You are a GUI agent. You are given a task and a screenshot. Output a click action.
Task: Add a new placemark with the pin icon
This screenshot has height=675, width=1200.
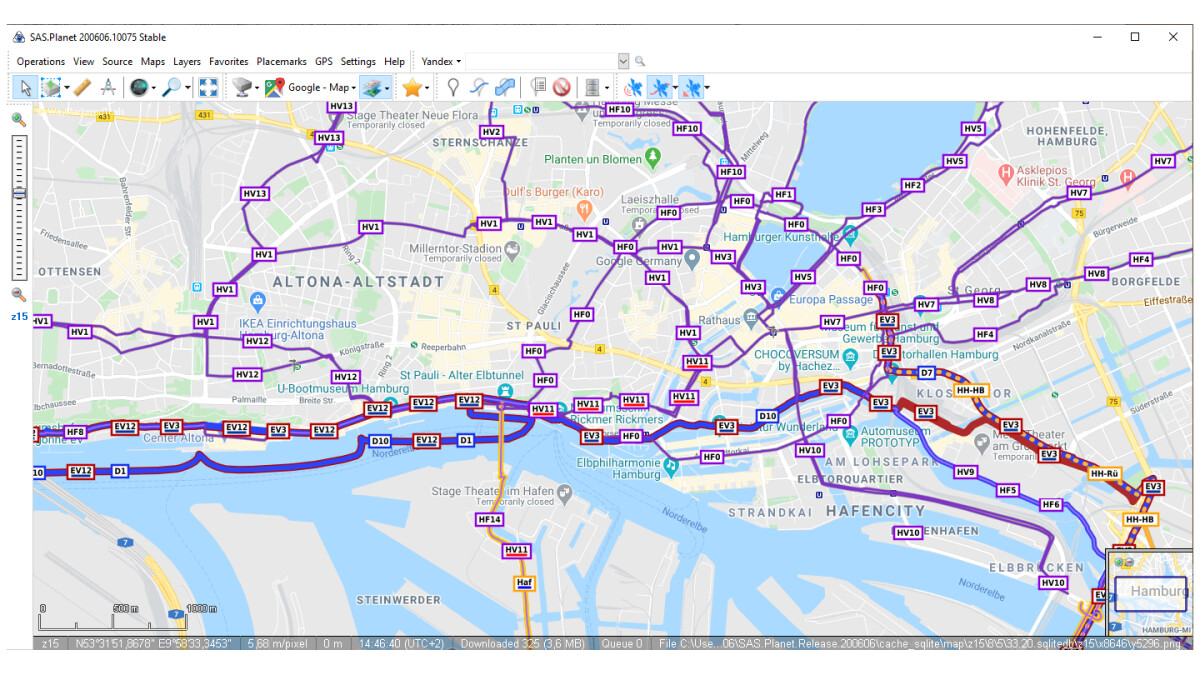pos(455,87)
